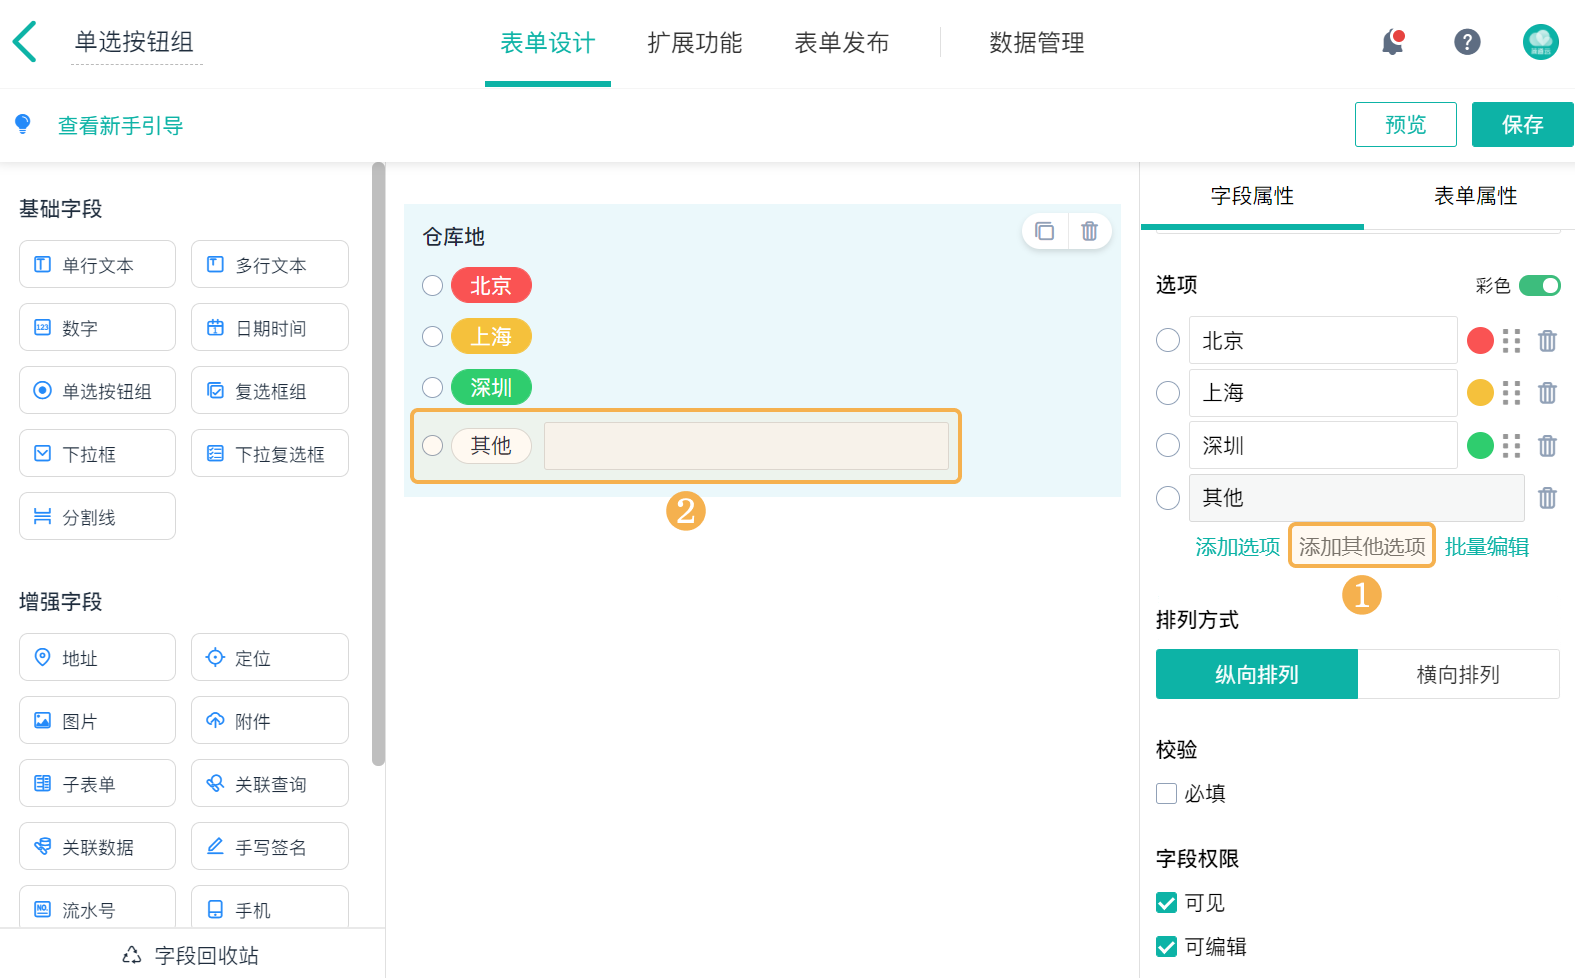This screenshot has width=1575, height=978.
Task: Switch to the 表单属性 tab
Action: coord(1475,196)
